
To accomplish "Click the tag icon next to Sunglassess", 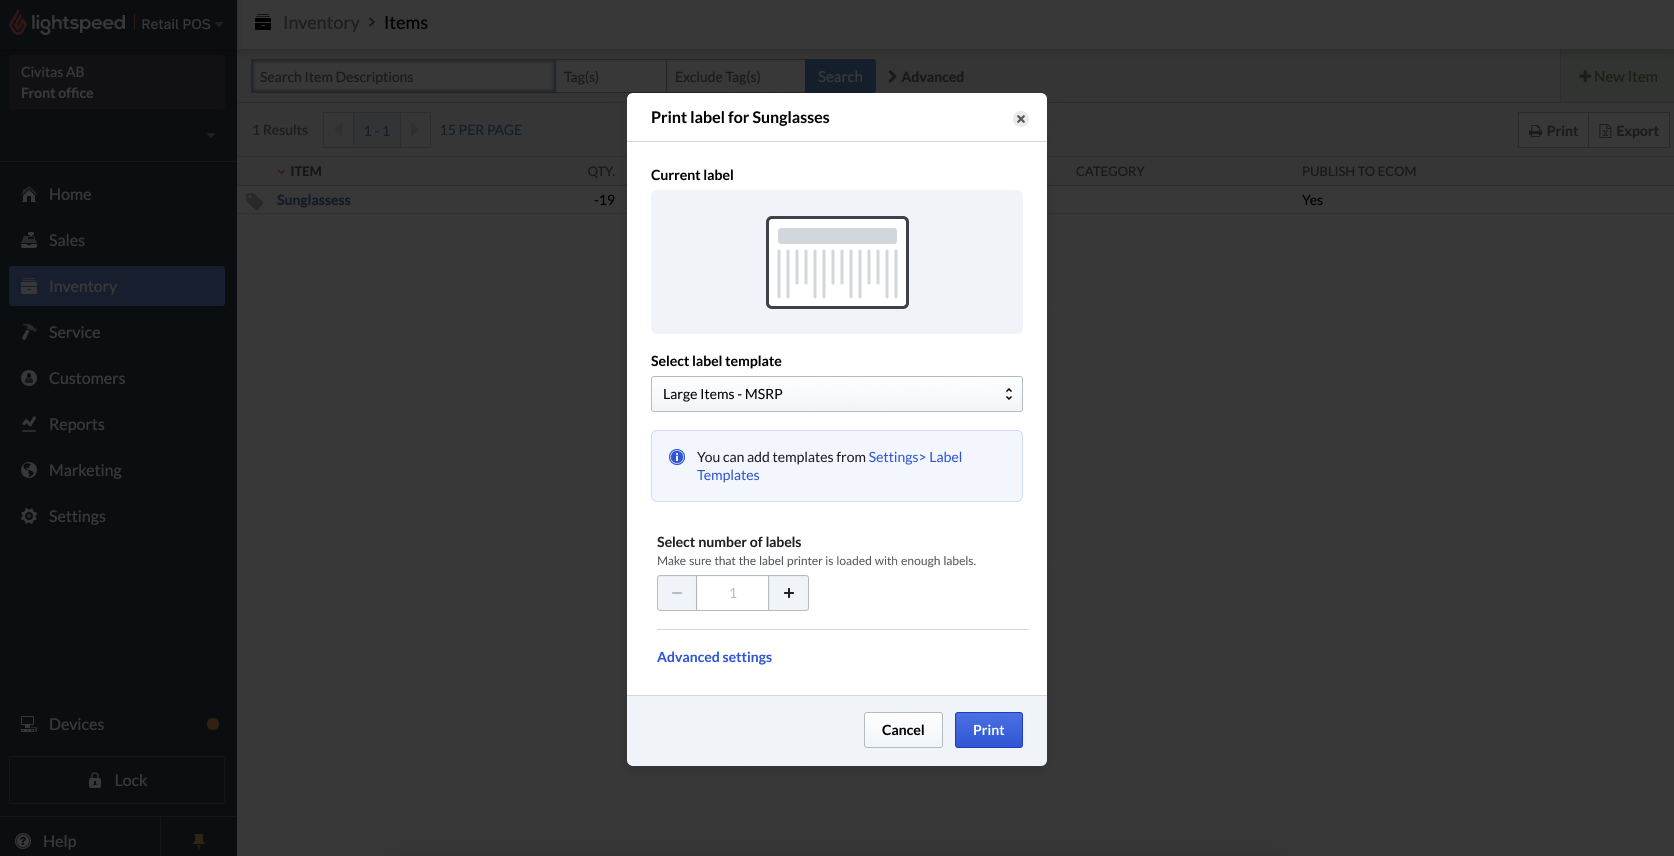I will (x=255, y=200).
